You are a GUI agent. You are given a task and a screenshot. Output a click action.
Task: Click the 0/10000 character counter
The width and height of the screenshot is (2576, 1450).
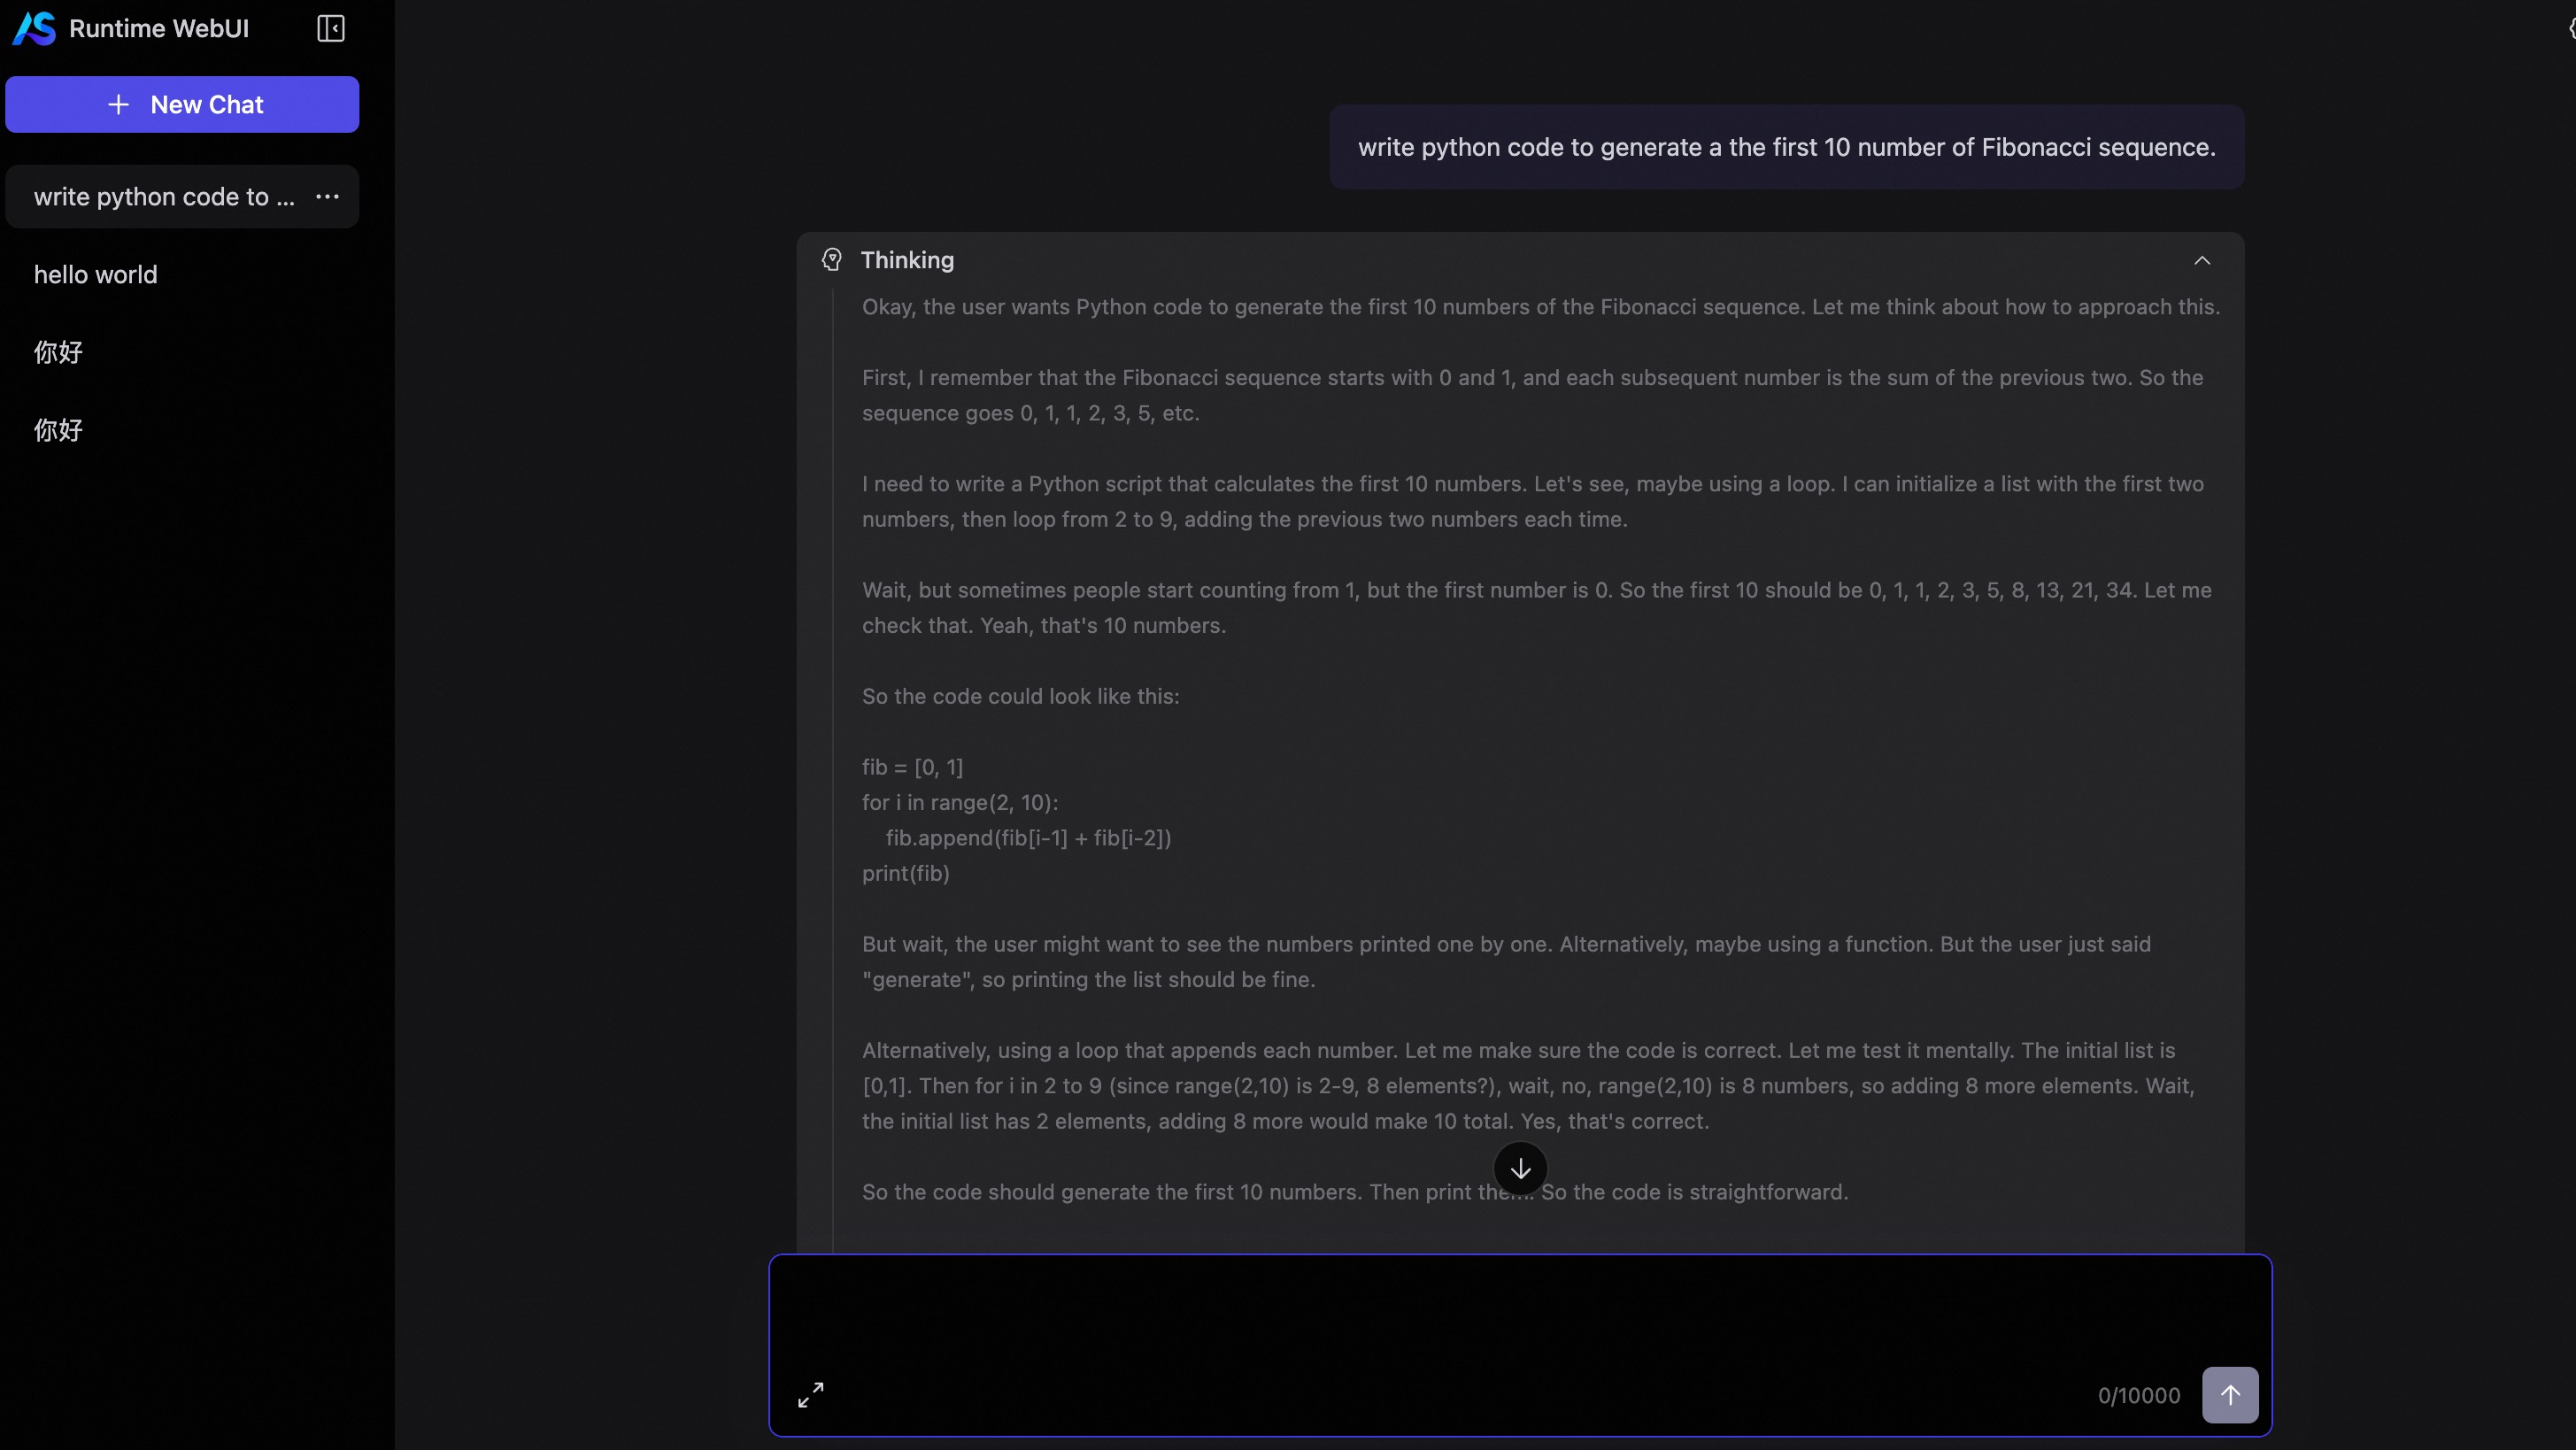click(2138, 1396)
